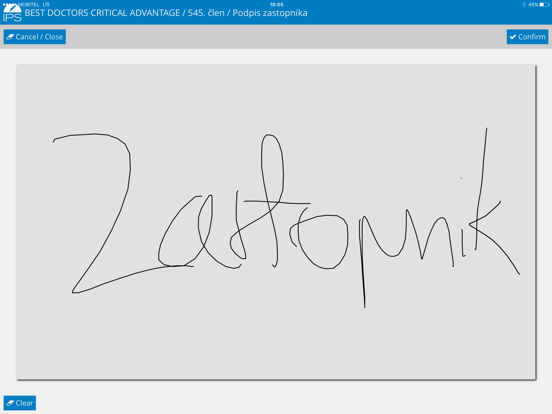Tap the battery indicator in status bar
Image resolution: width=552 pixels, height=414 pixels.
tap(544, 5)
